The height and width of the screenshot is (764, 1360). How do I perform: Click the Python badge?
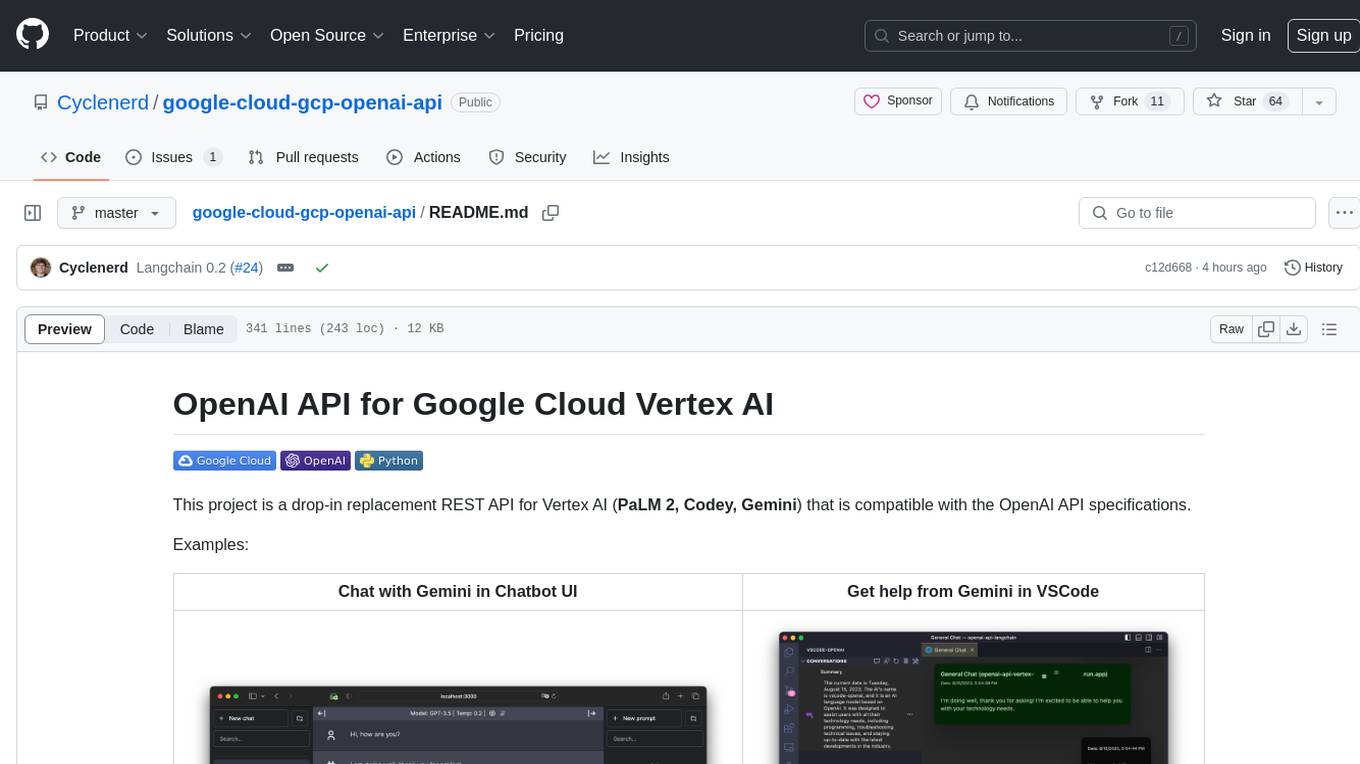pyautogui.click(x=389, y=461)
